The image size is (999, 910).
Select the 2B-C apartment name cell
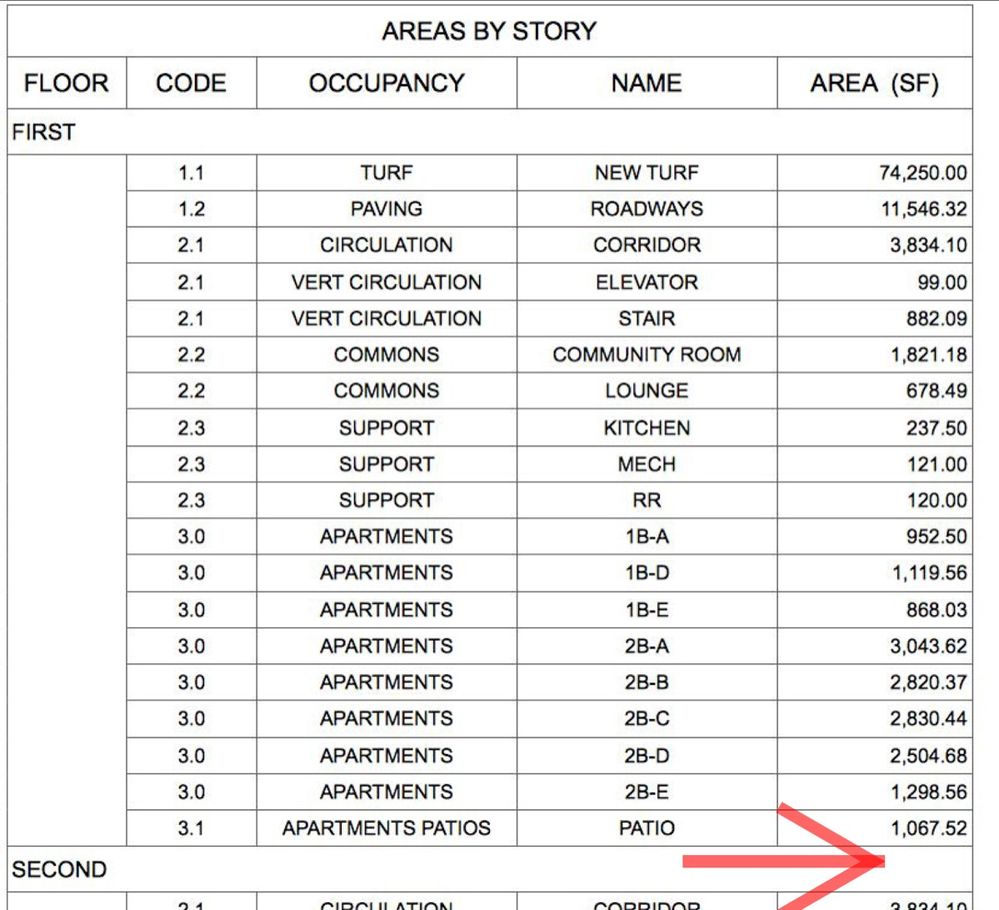point(647,718)
